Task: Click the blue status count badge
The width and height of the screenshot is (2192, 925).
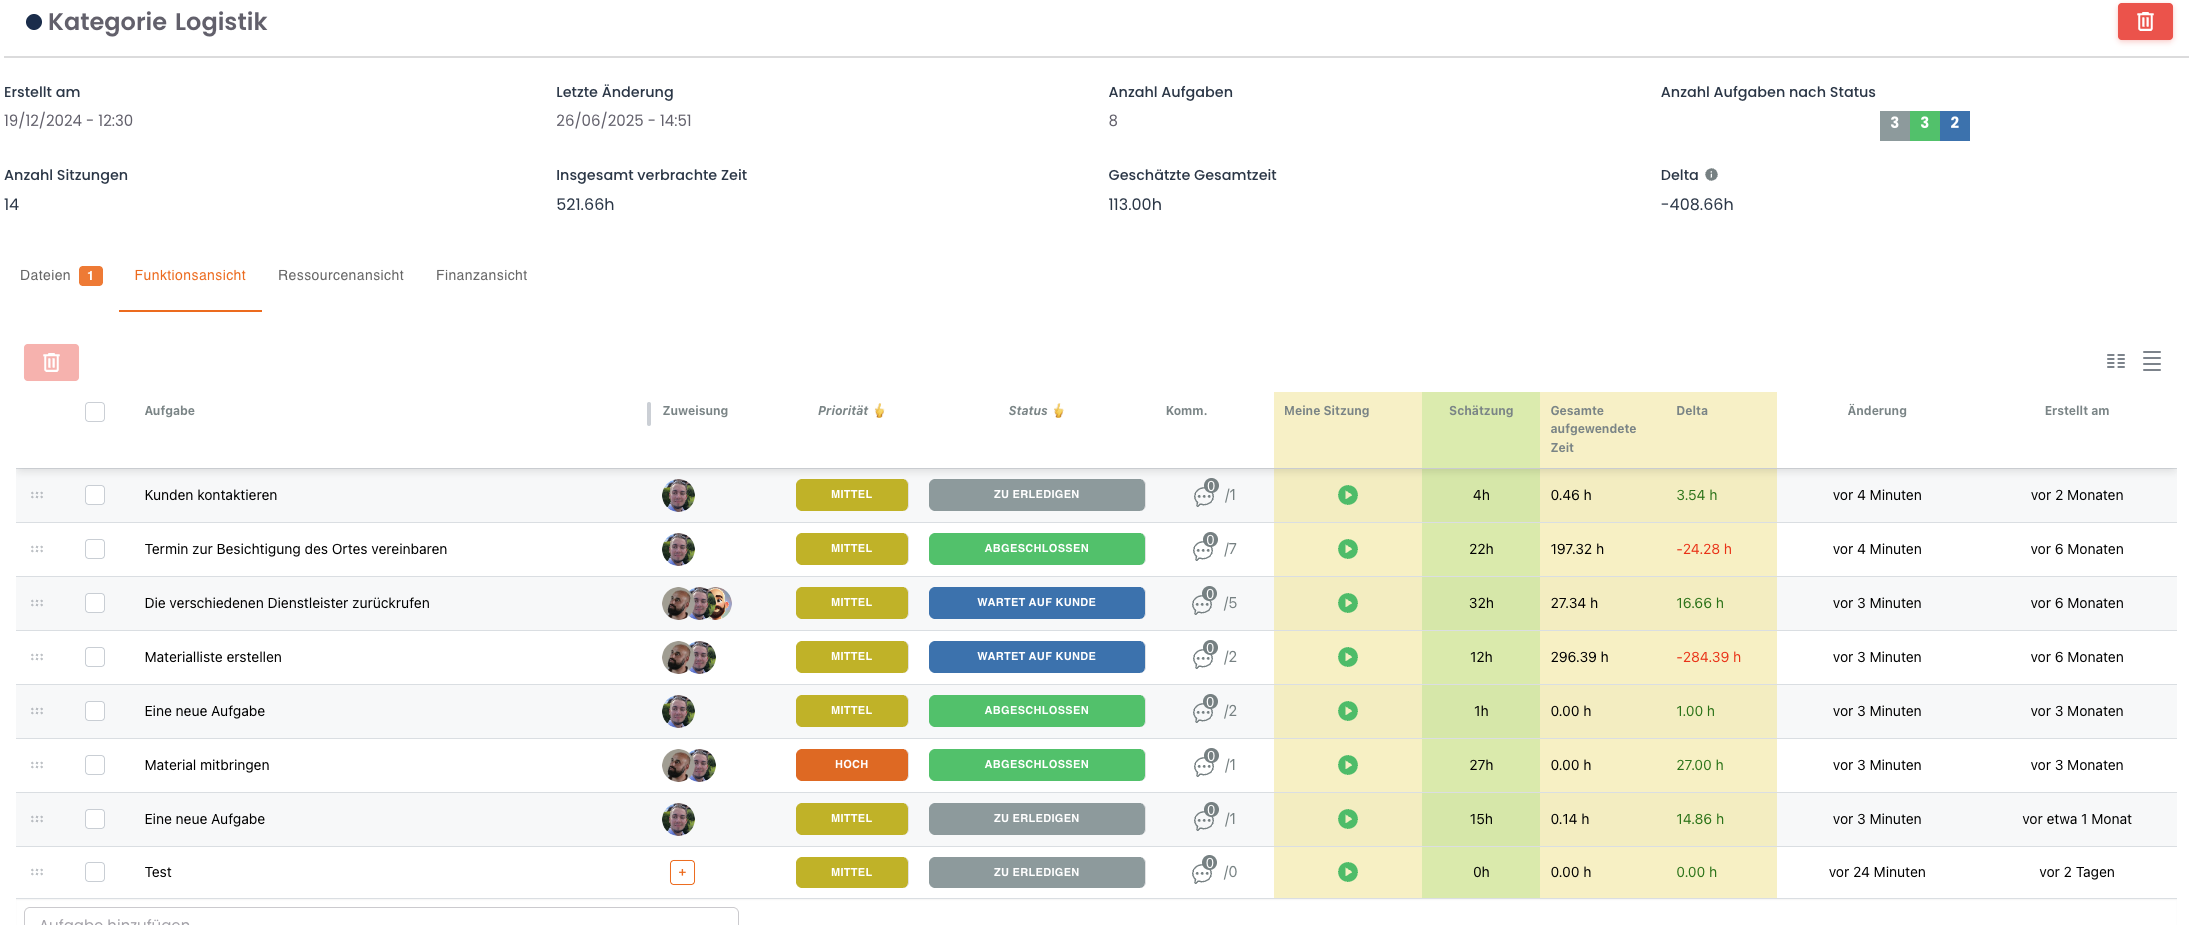Action: click(1954, 124)
